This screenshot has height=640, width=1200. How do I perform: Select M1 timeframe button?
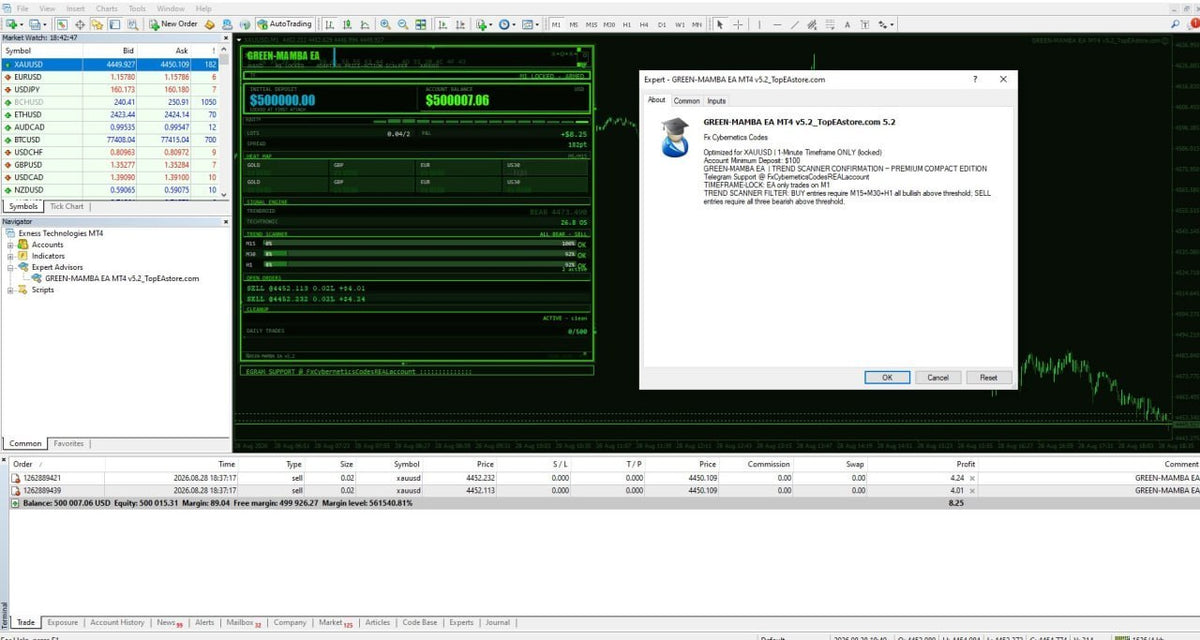coord(557,23)
